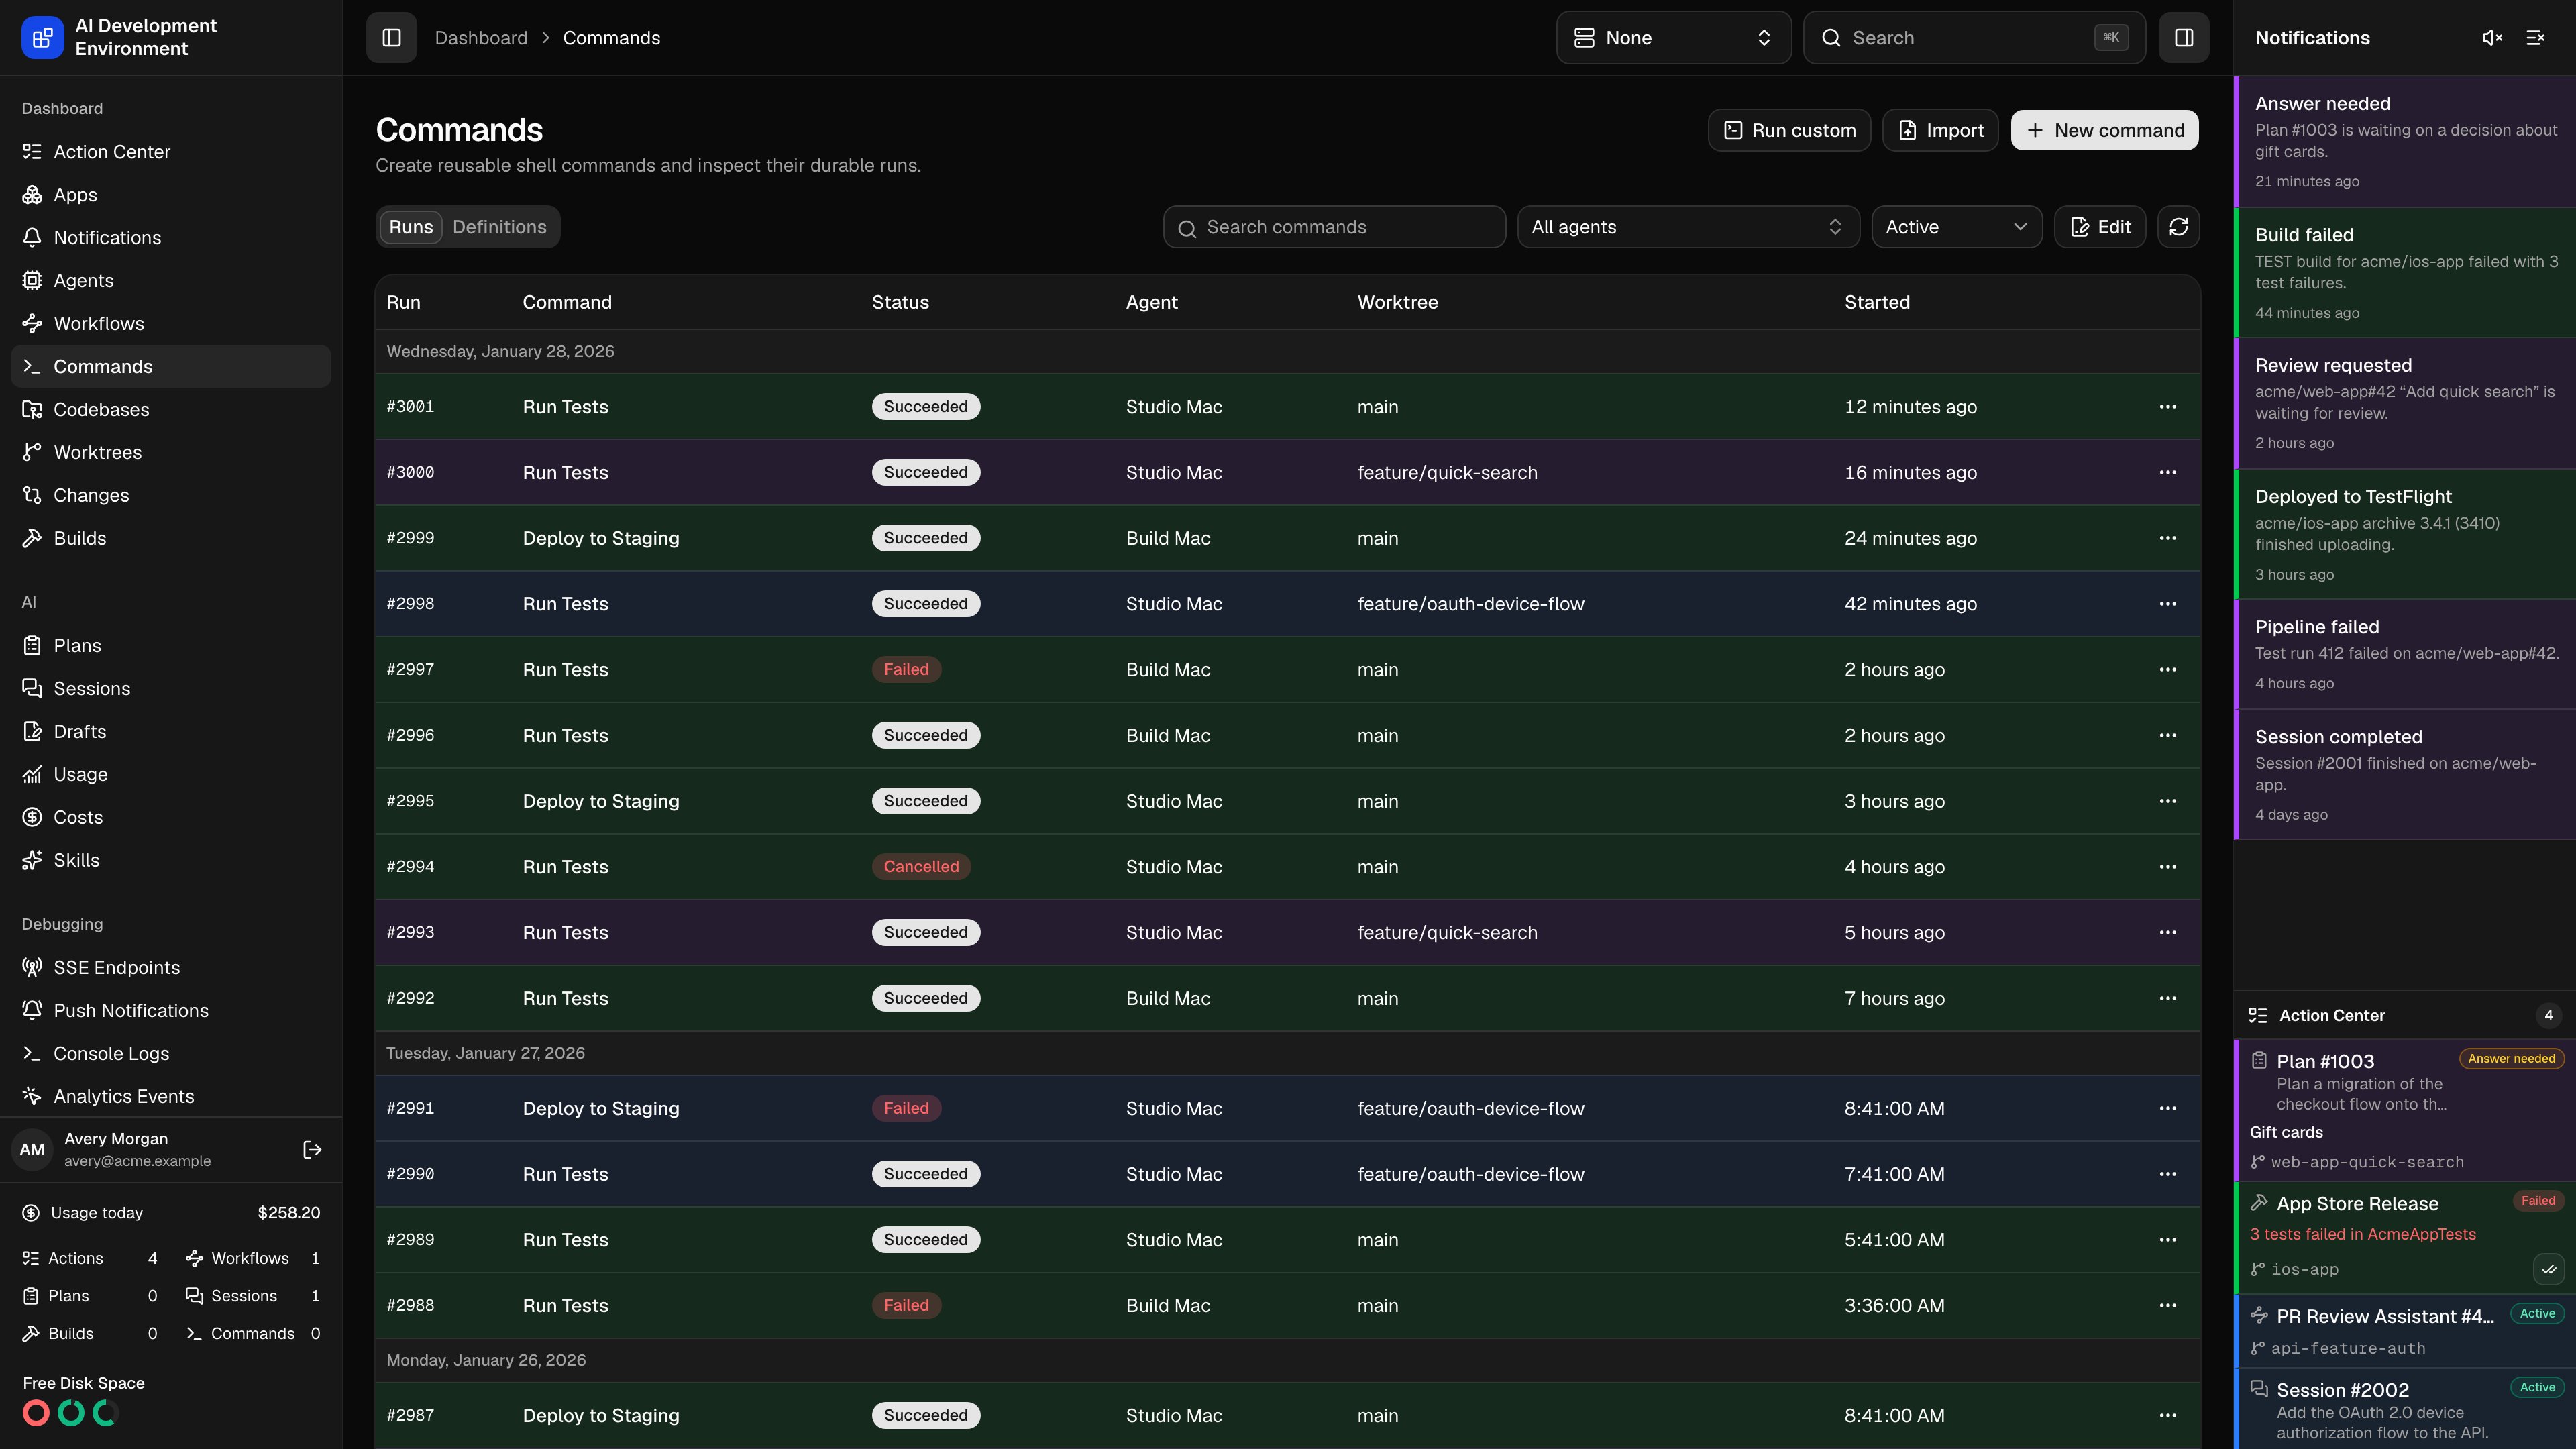Open the Answer needed notification
The width and height of the screenshot is (2576, 1449).
[2405, 142]
